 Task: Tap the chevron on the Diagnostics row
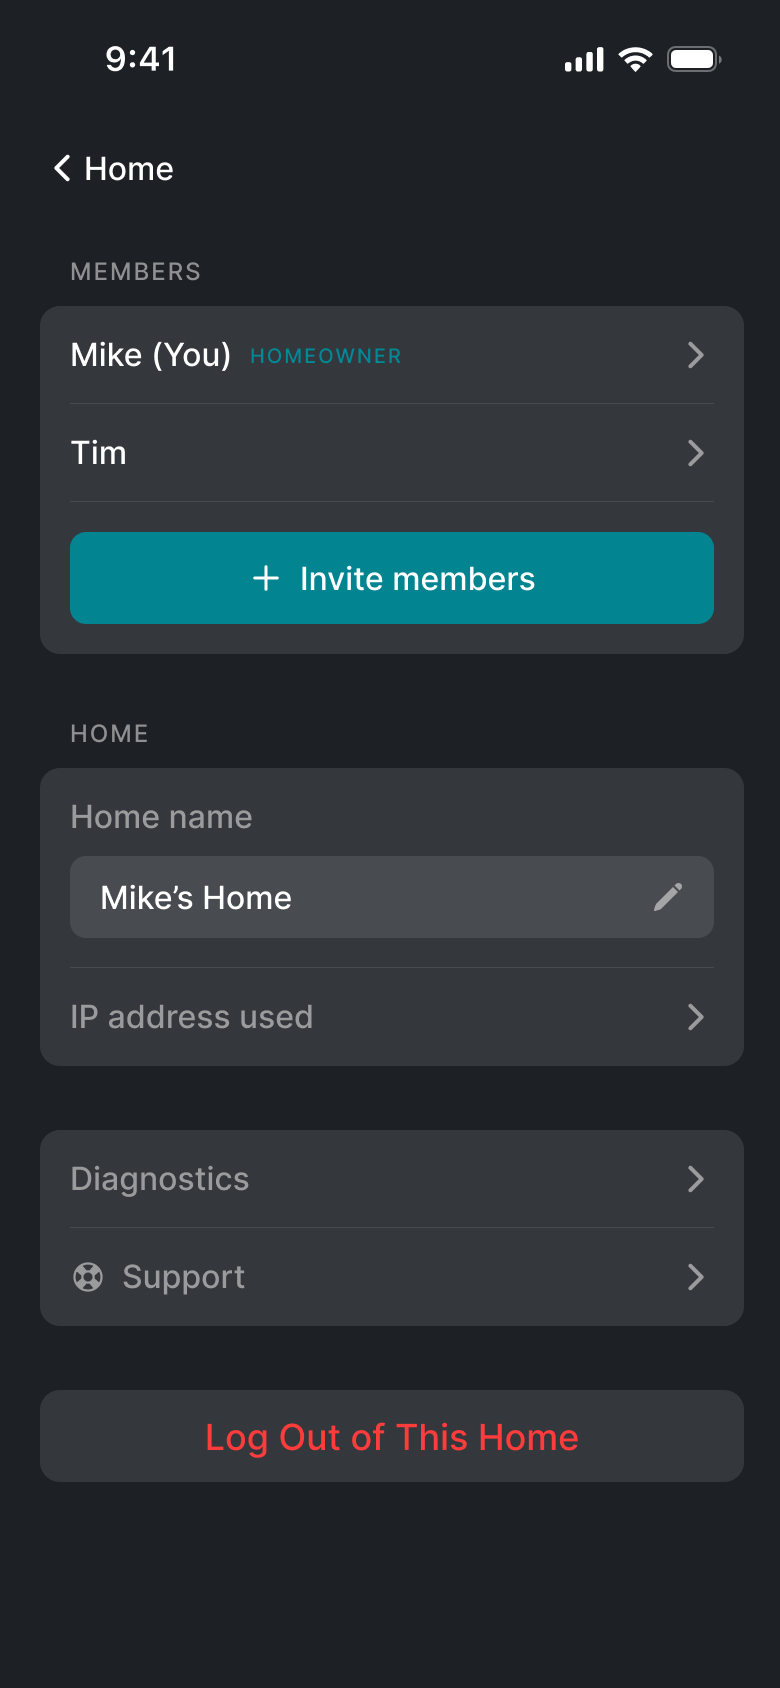(x=696, y=1179)
